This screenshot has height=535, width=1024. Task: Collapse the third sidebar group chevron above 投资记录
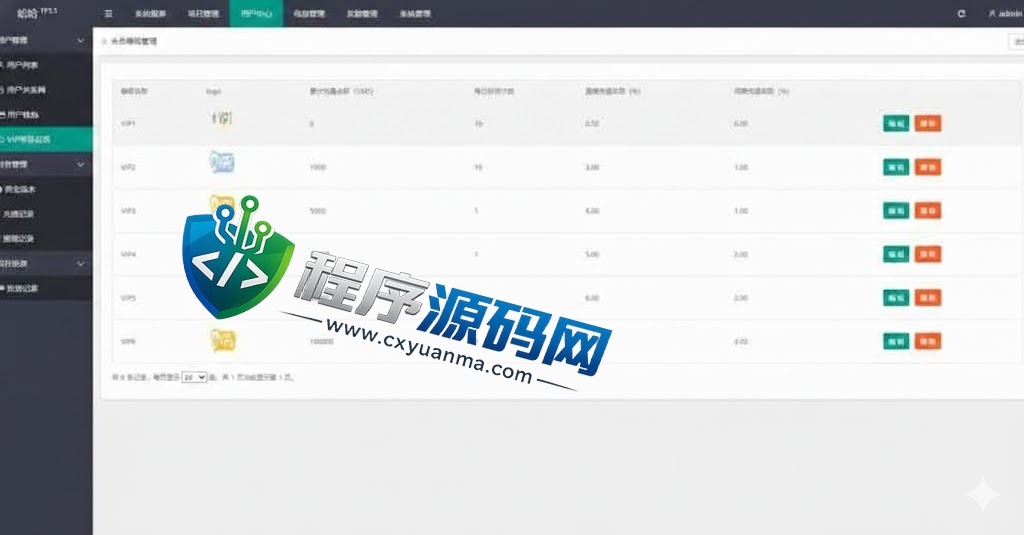click(80, 264)
